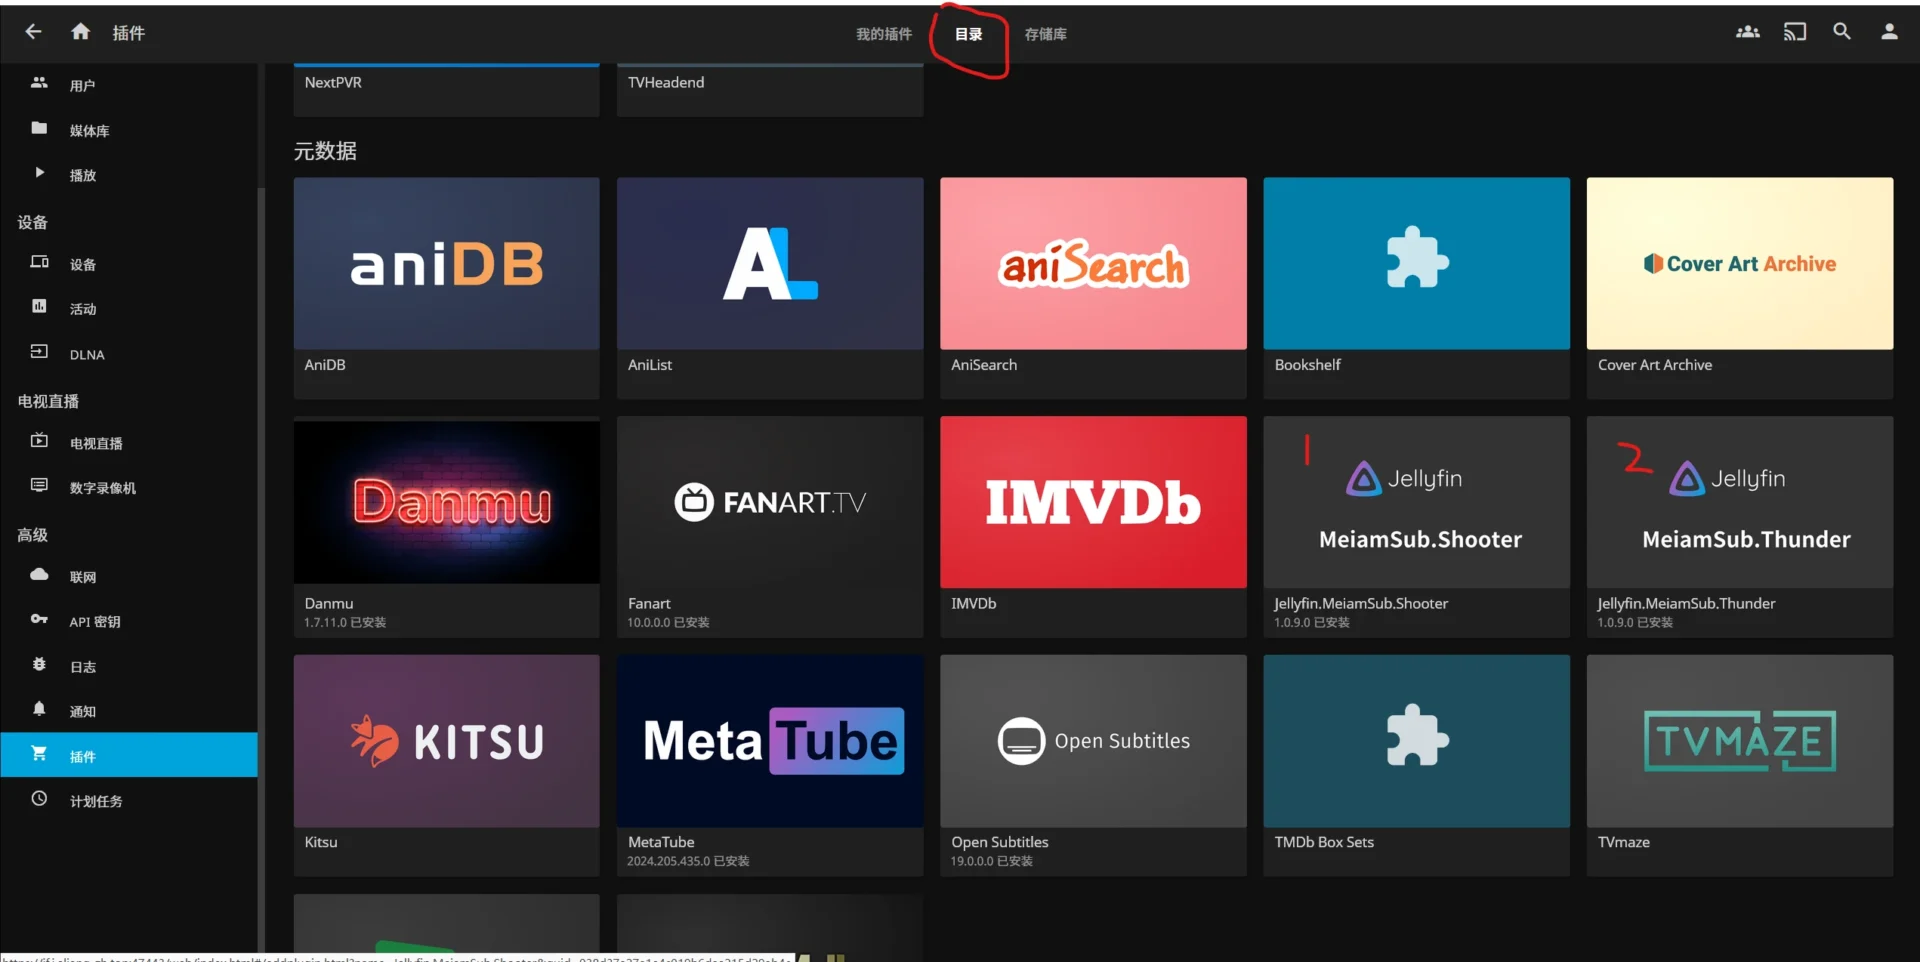Viewport: 1920px width, 962px height.
Task: Click the back arrow icon
Action: pos(33,32)
